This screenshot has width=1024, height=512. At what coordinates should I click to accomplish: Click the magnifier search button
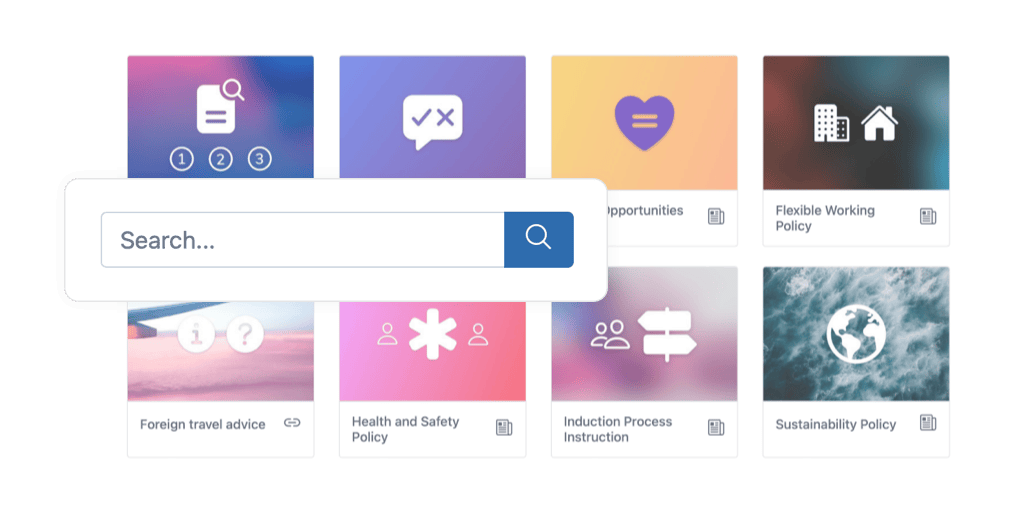click(x=539, y=240)
